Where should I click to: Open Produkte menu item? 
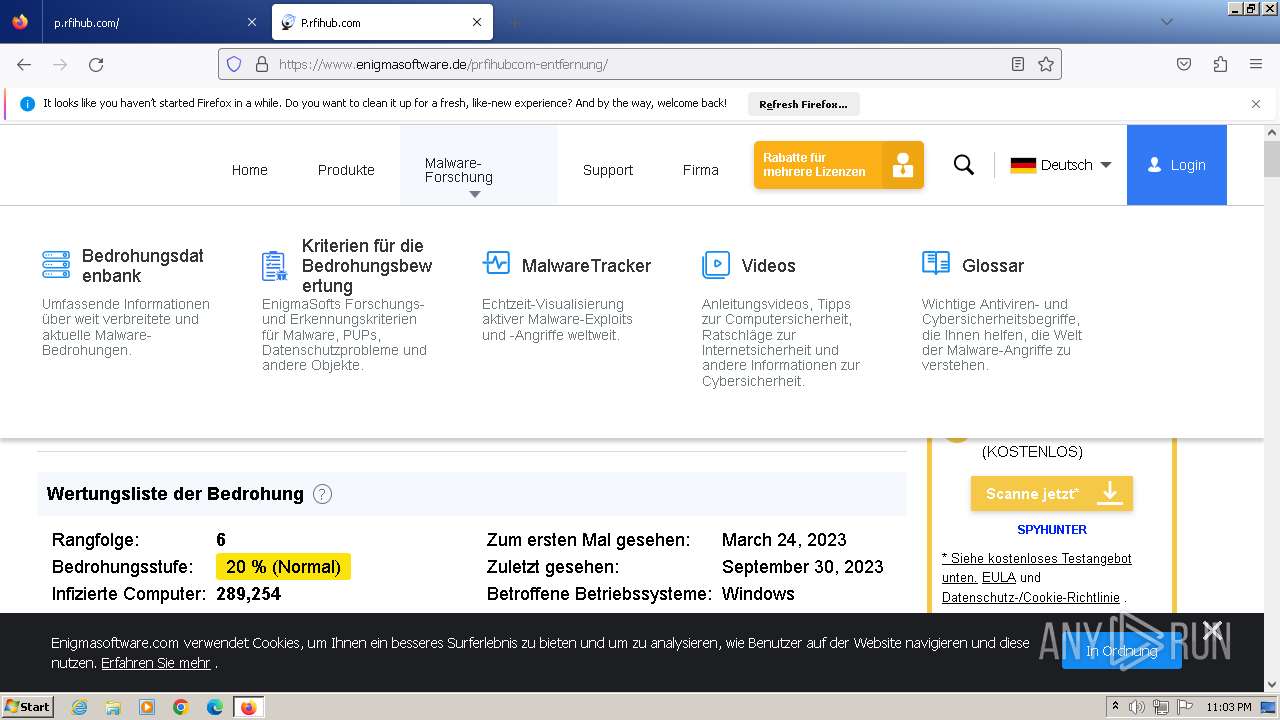pyautogui.click(x=346, y=170)
